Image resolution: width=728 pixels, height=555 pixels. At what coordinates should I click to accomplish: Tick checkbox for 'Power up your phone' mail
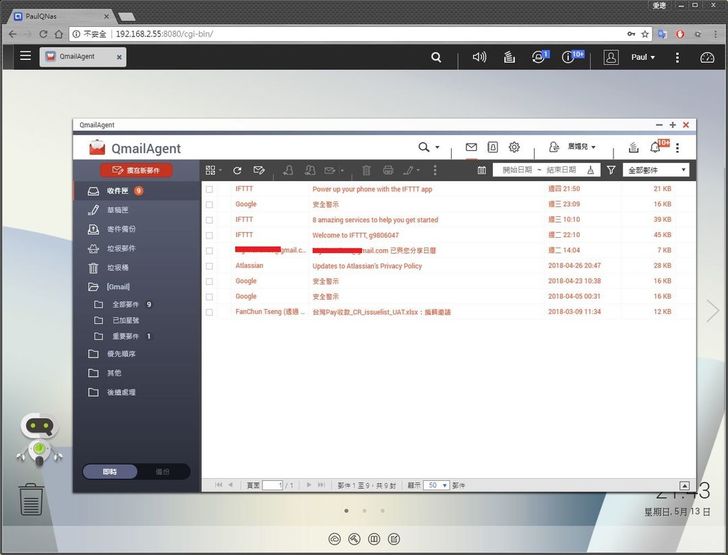(x=209, y=189)
